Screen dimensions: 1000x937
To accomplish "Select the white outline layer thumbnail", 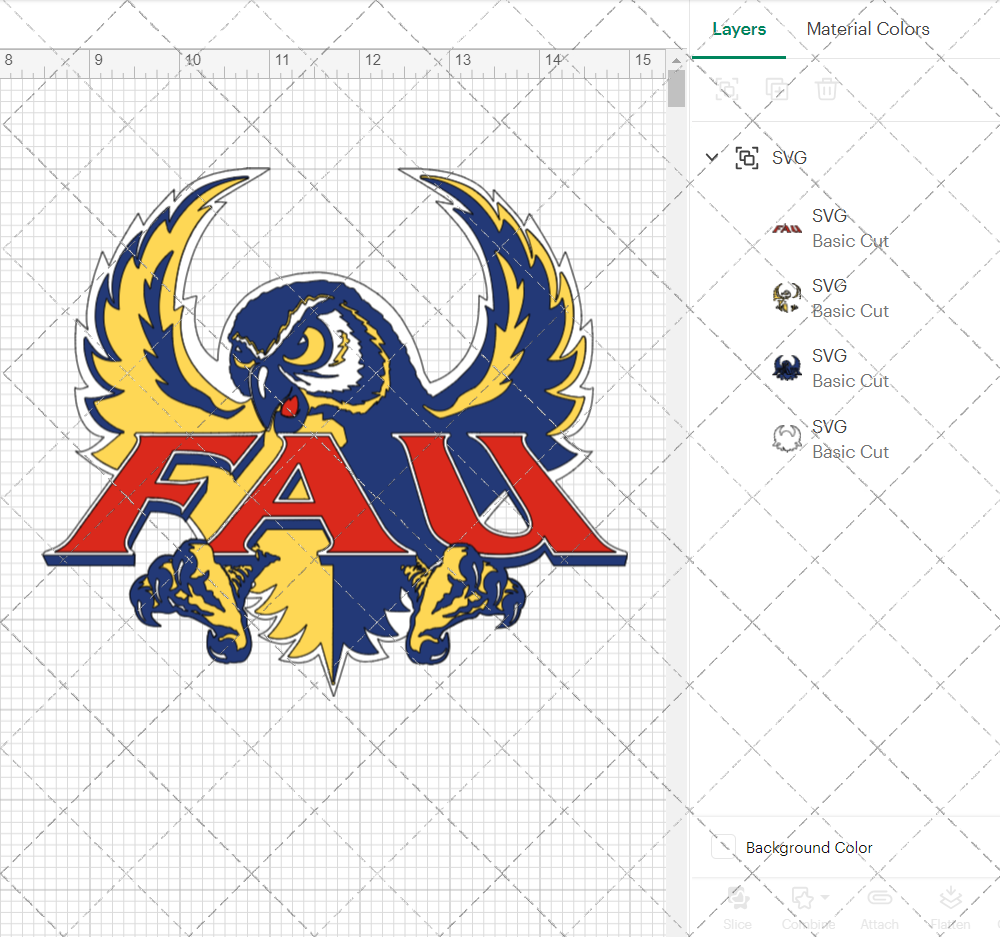I will click(787, 438).
